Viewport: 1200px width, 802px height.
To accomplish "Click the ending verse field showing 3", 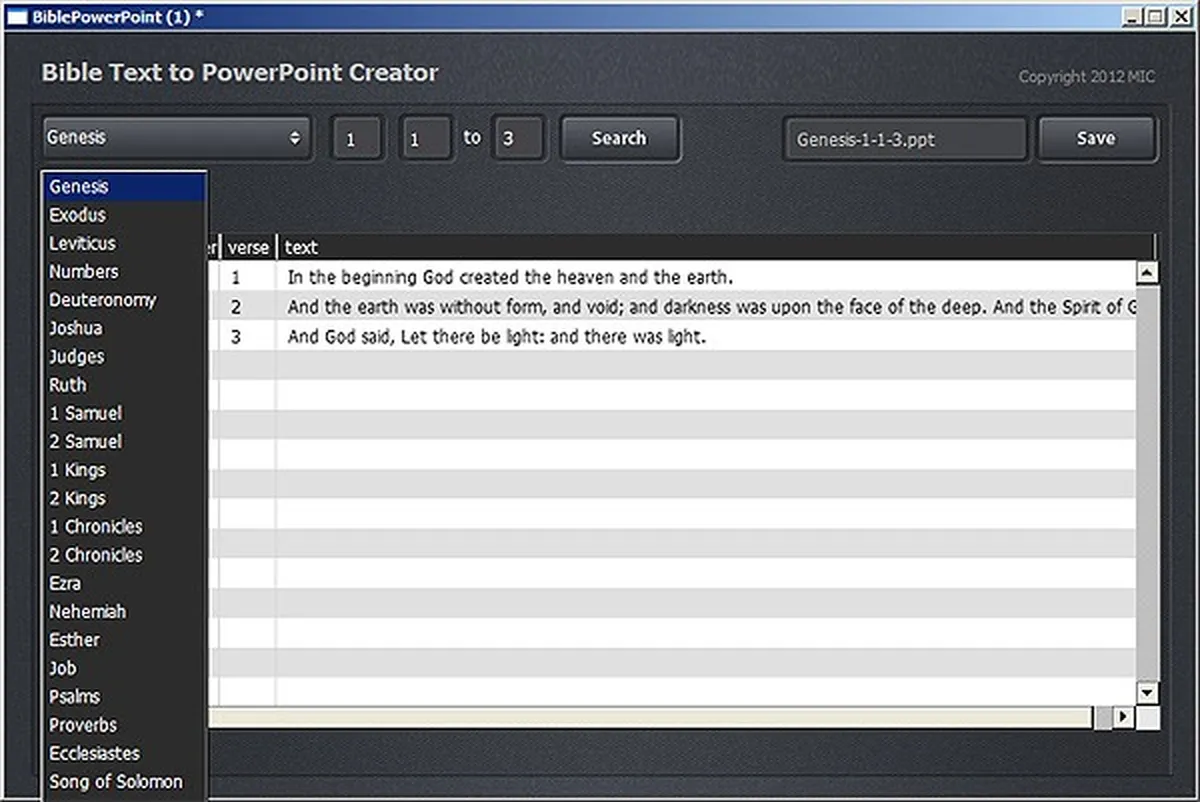I will (518, 138).
